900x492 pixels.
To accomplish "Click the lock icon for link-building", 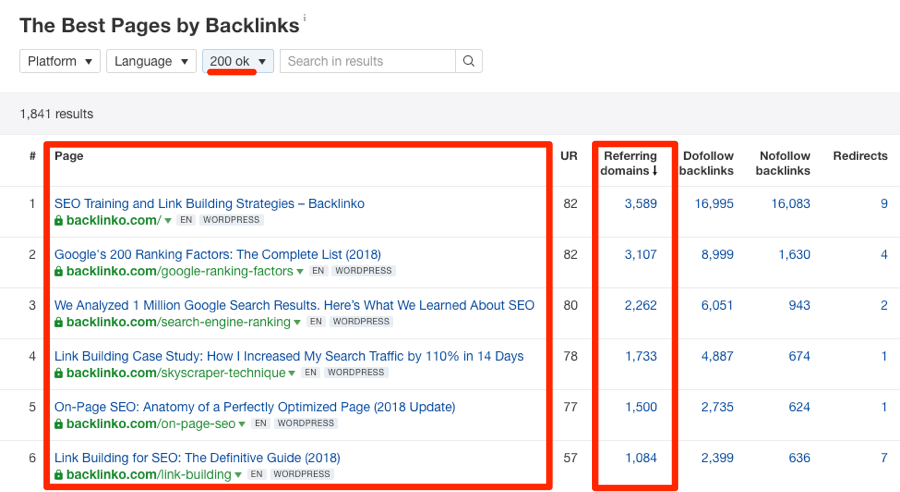I will tap(59, 475).
